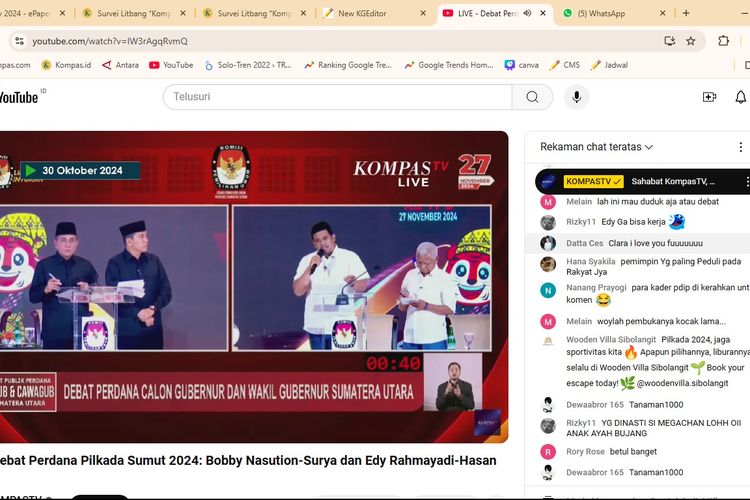Open a new browser tab
The image size is (750, 500).
click(686, 13)
